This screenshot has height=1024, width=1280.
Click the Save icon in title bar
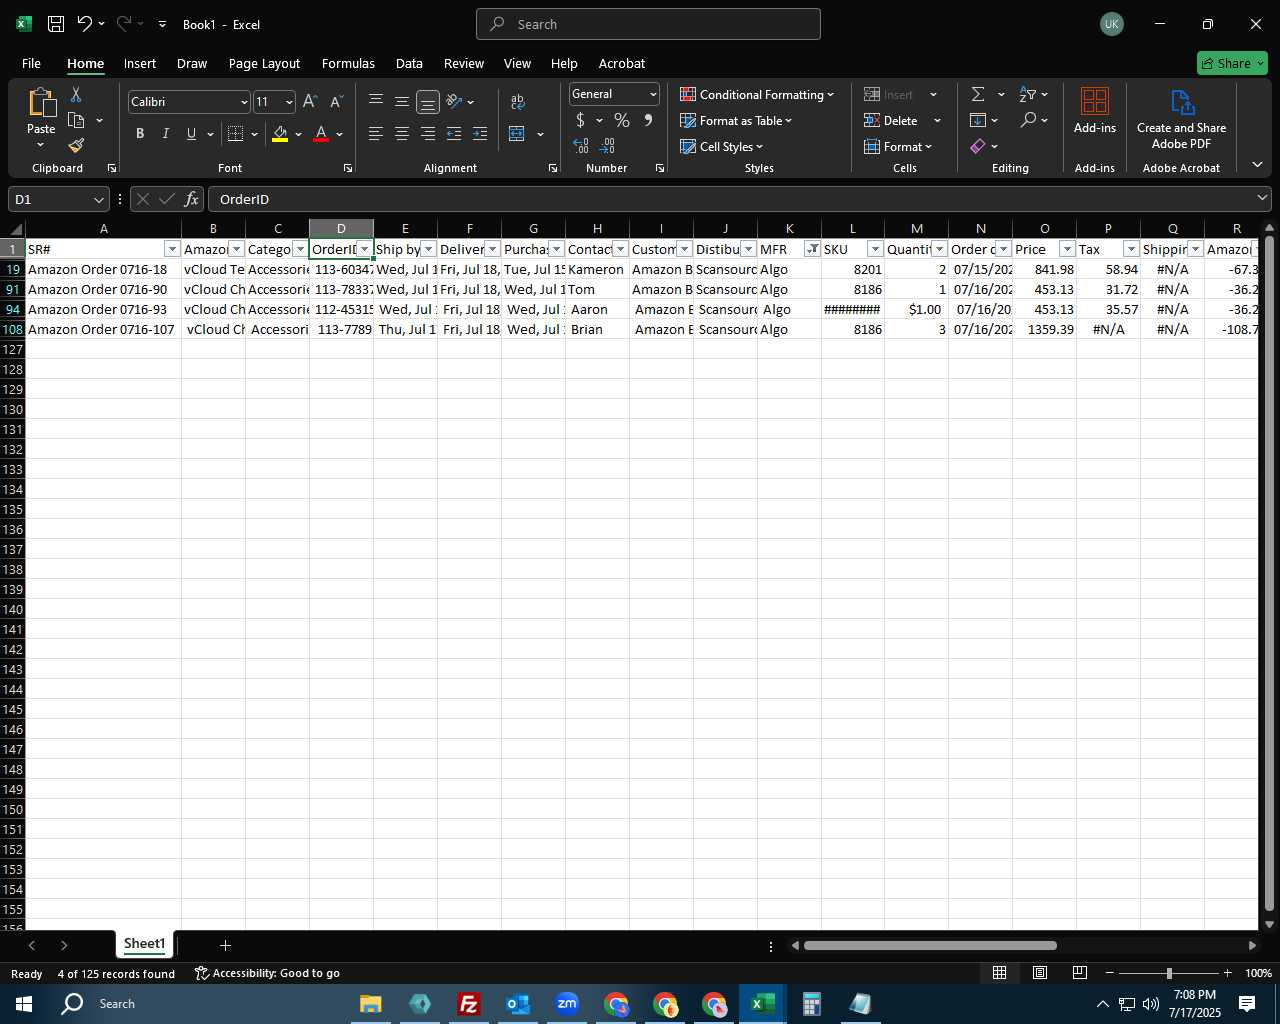click(56, 24)
